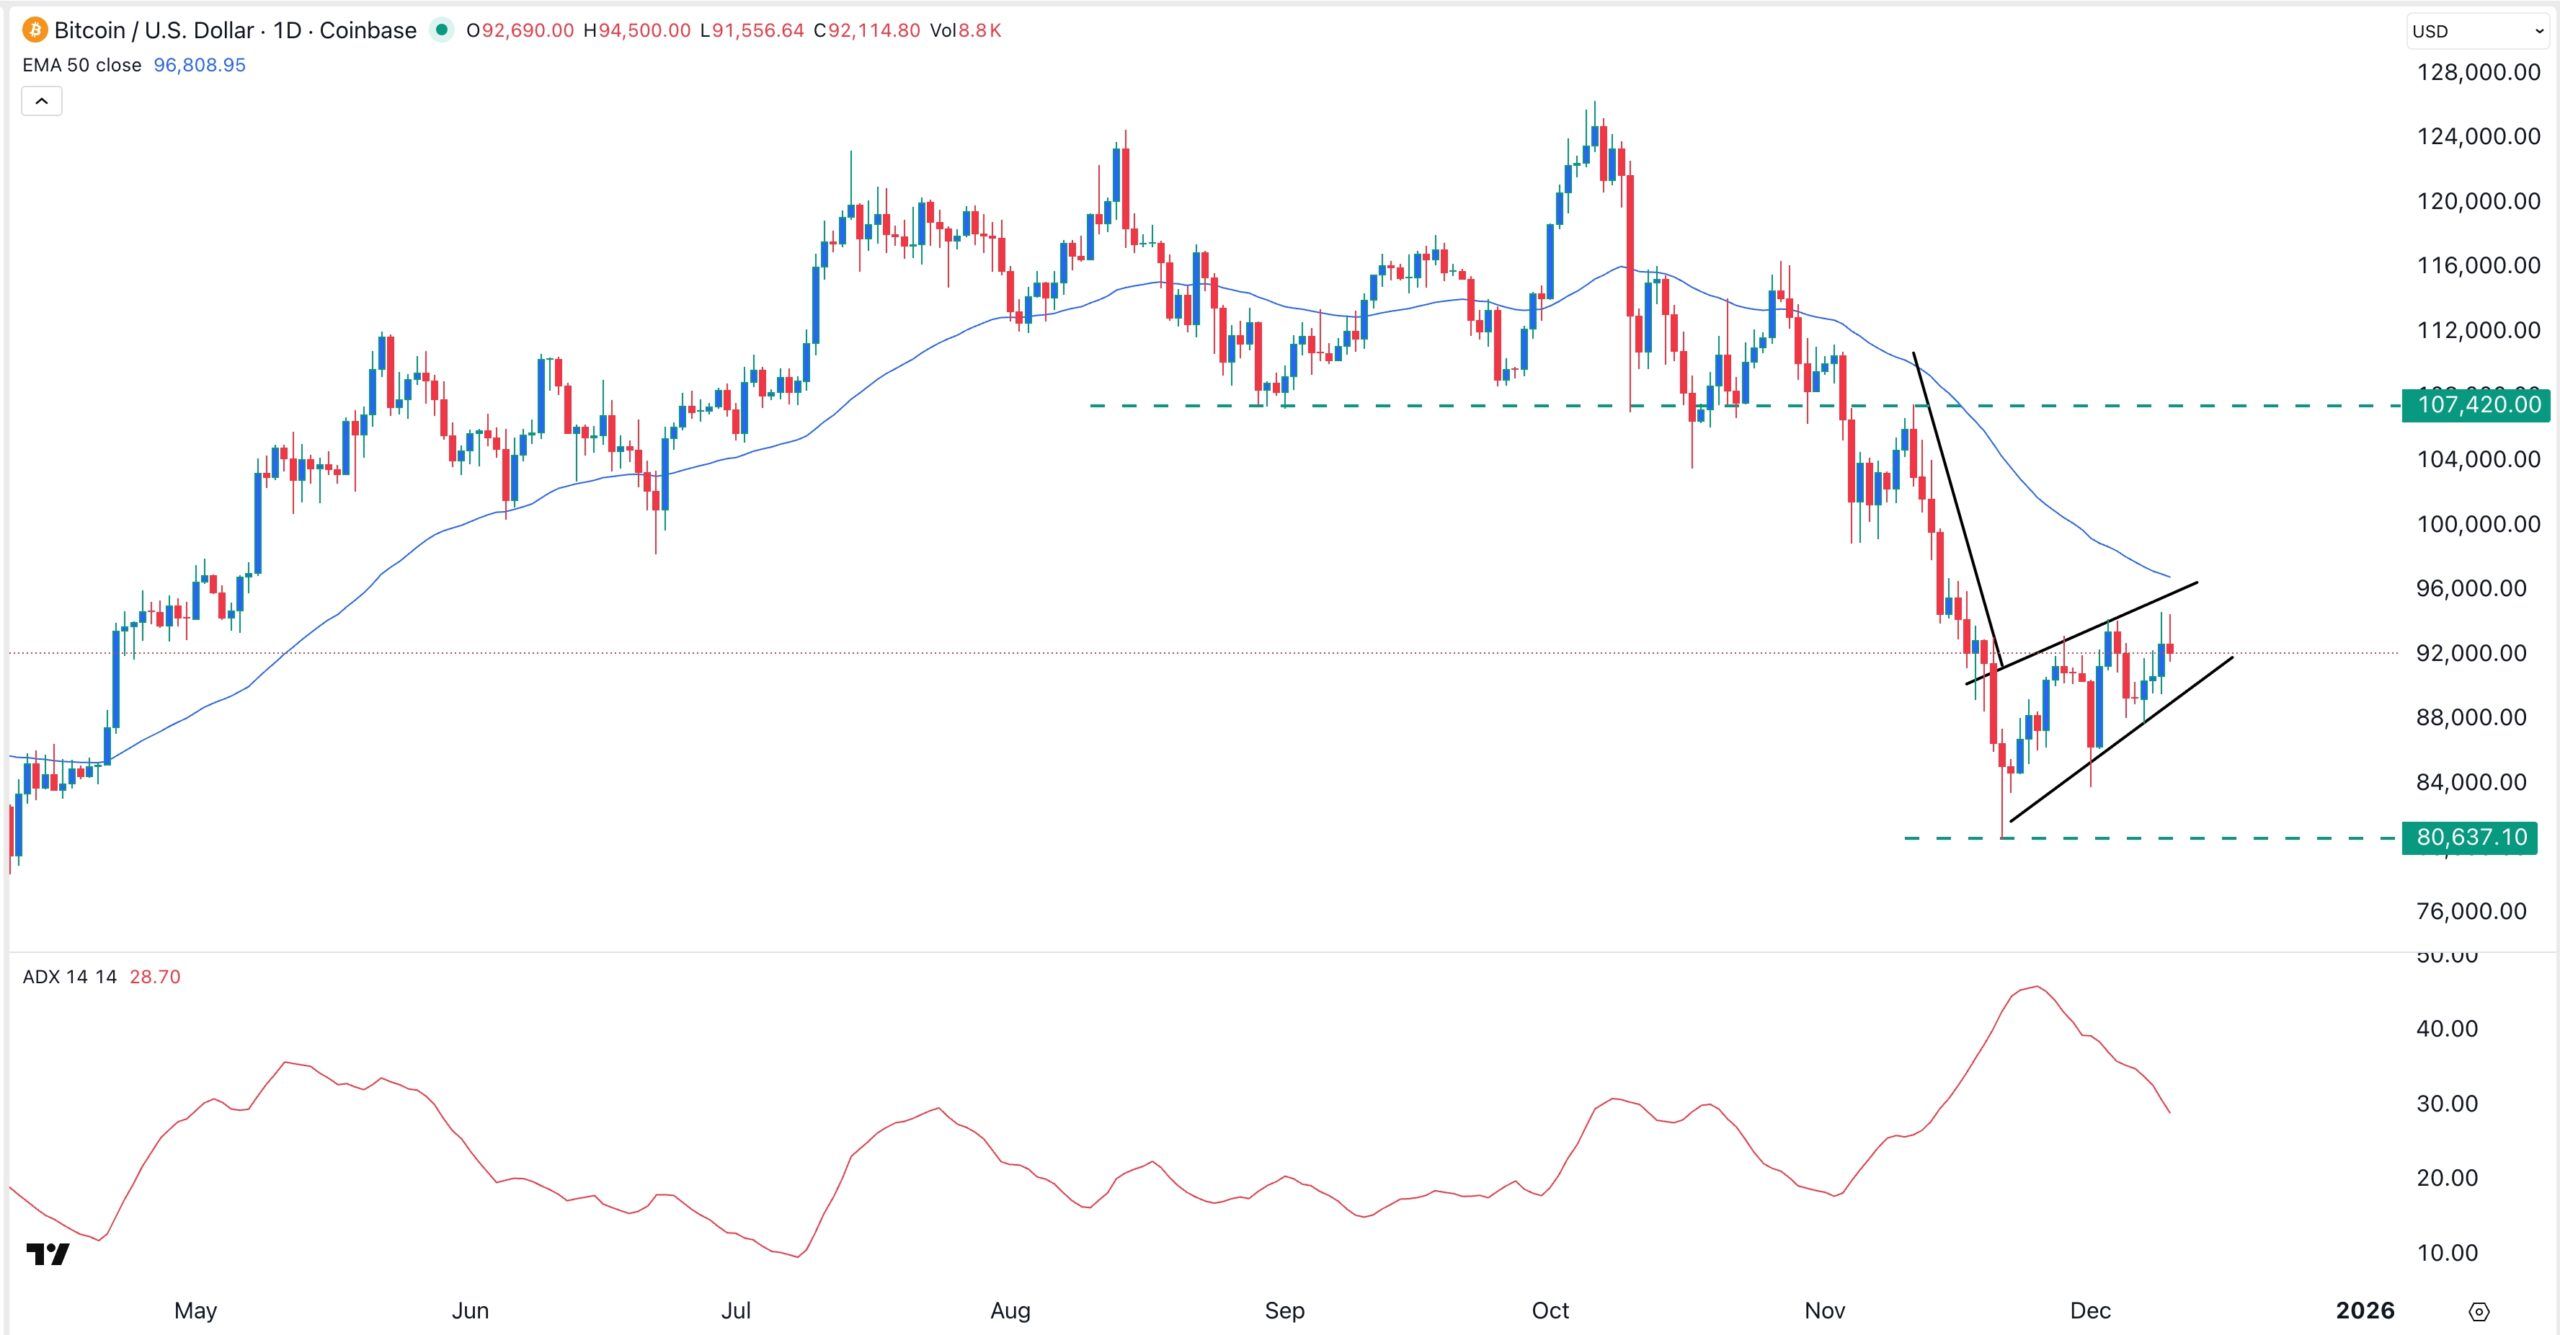Screen dimensions: 2560x1335
Task: Click the blue EMA value 96,808.95
Action: click(x=199, y=64)
